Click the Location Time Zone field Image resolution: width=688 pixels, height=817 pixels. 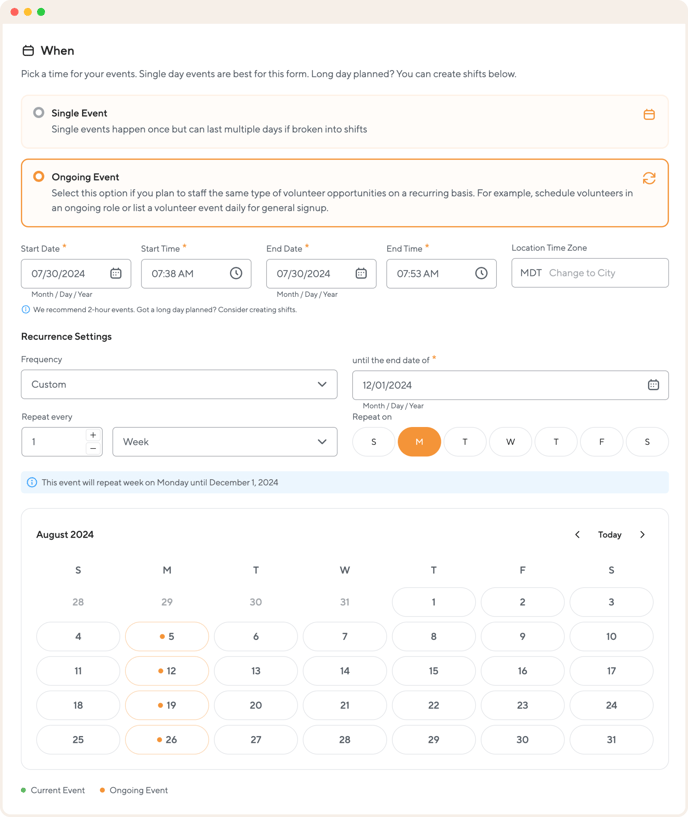click(590, 273)
